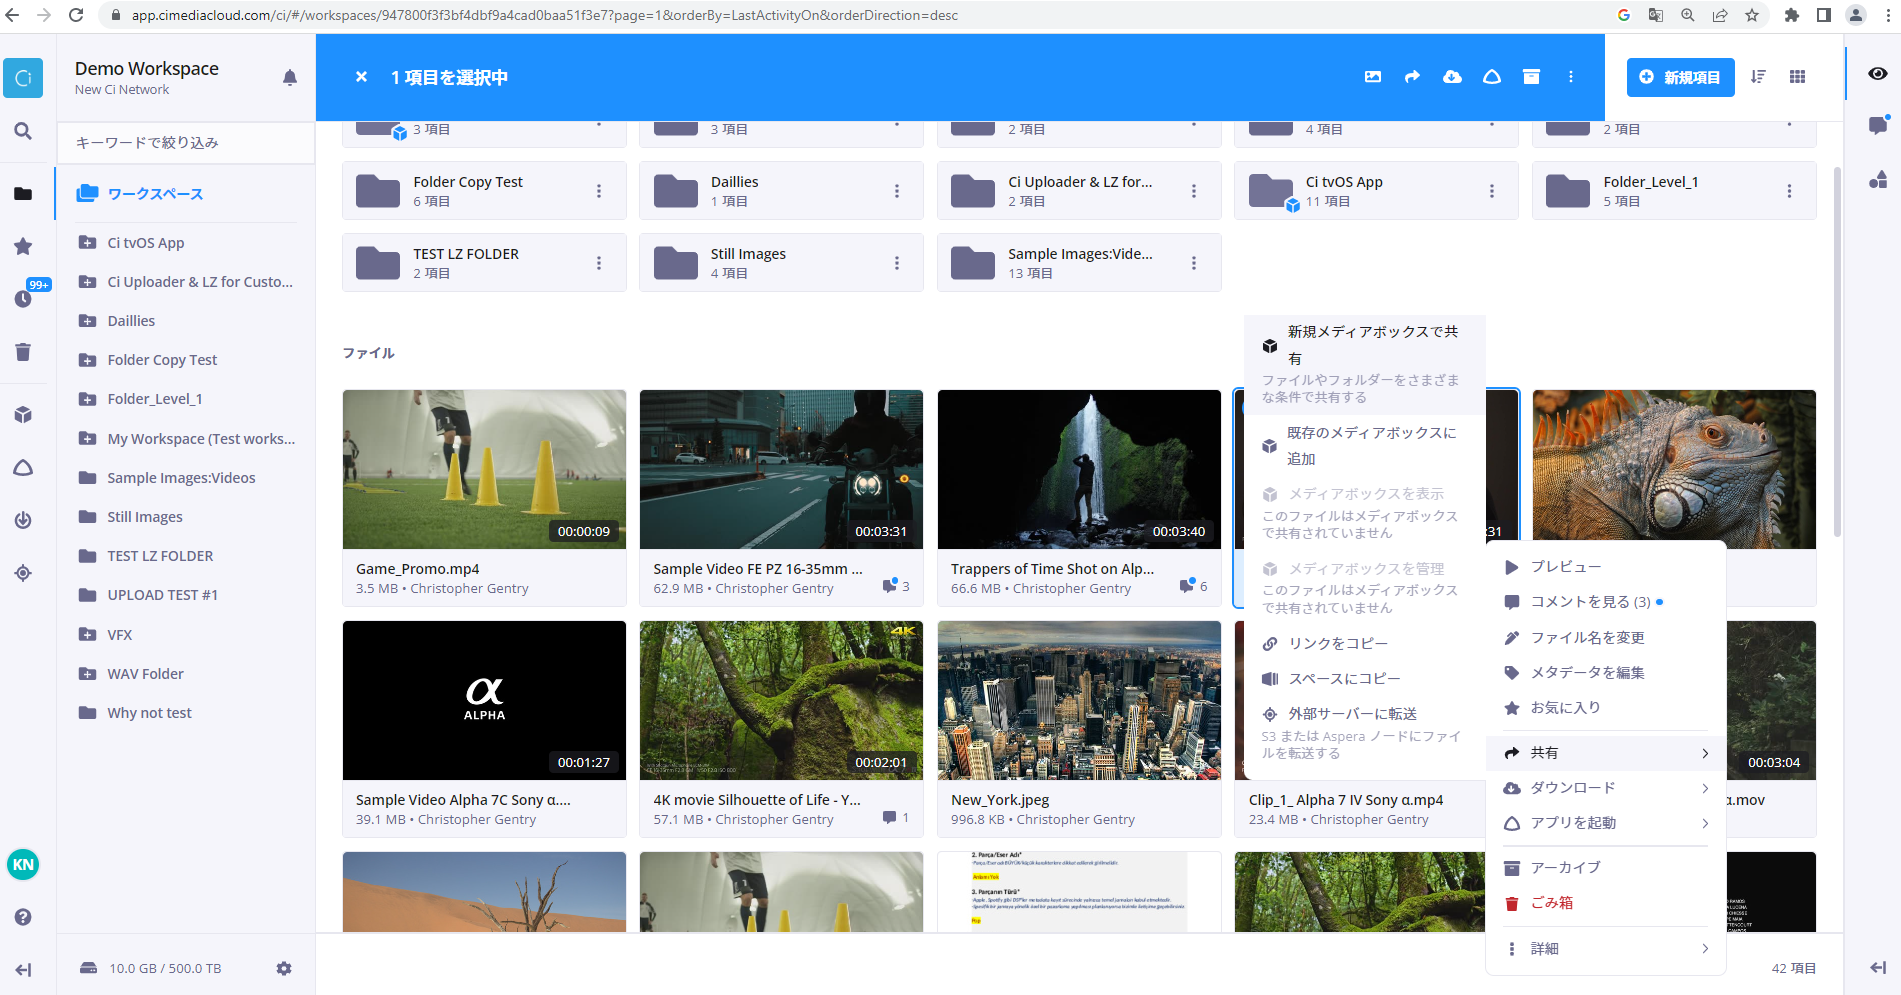
Task: Open options for Folder_Level_1 card
Action: point(1789,191)
